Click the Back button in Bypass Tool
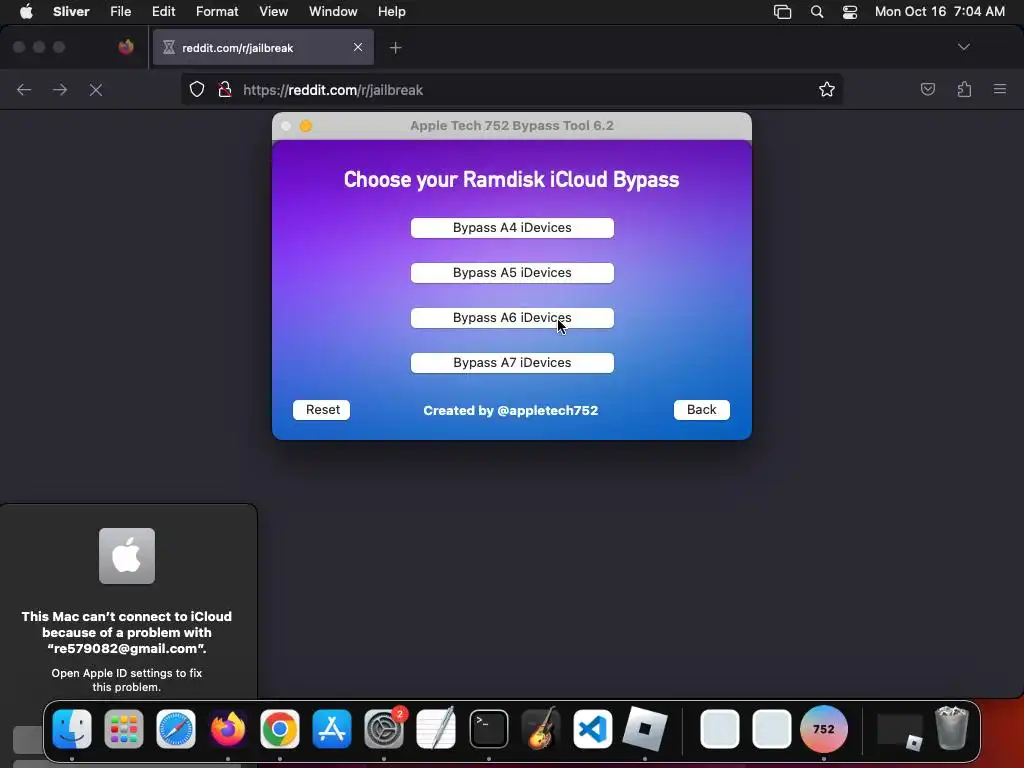This screenshot has height=768, width=1024. click(701, 410)
